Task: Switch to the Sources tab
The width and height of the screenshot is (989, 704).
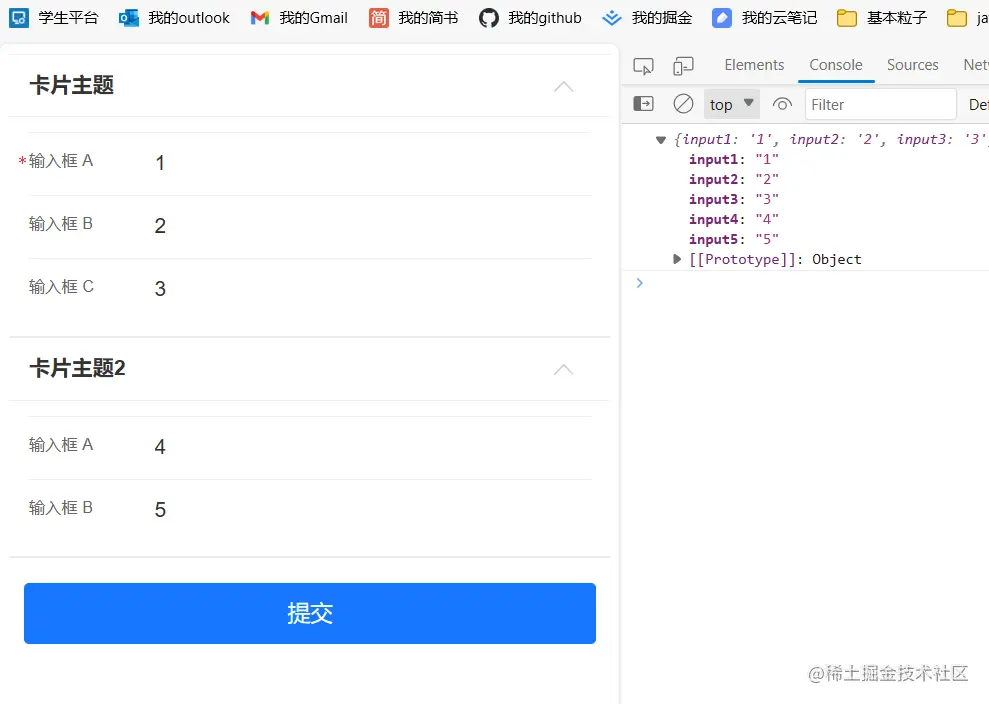Action: (912, 64)
